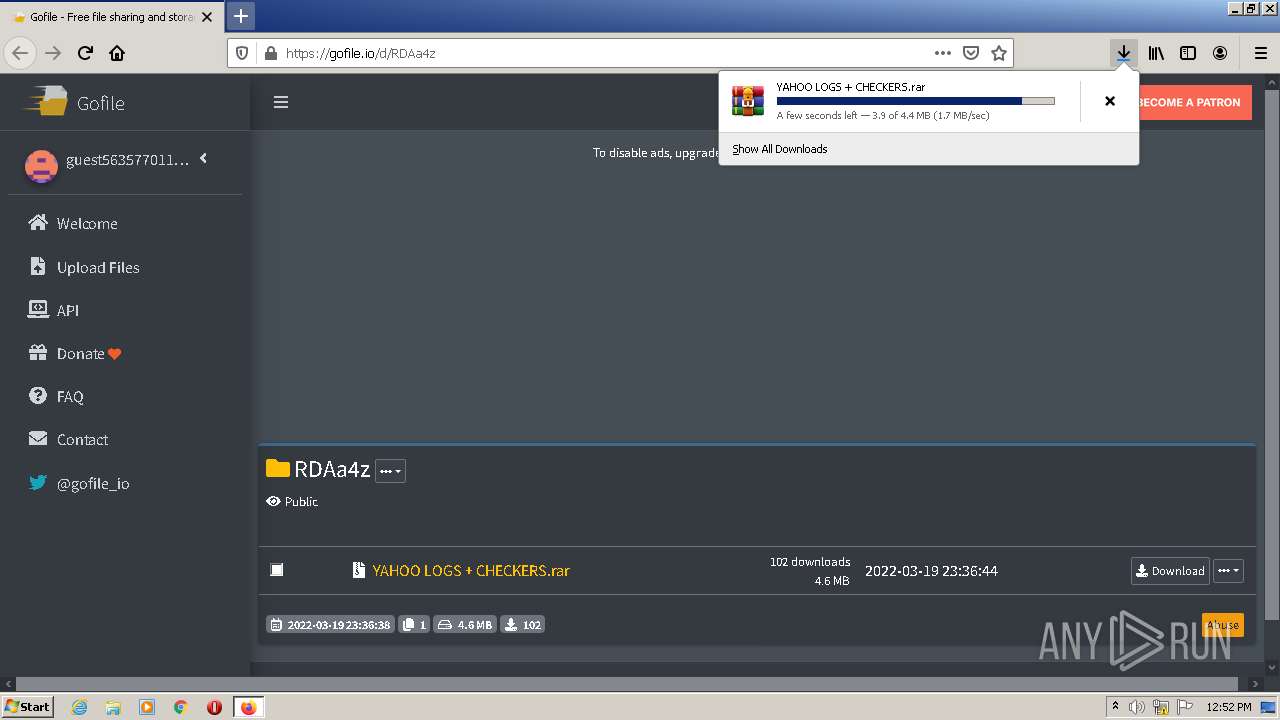
Task: Click the guest account avatar
Action: tap(41, 166)
